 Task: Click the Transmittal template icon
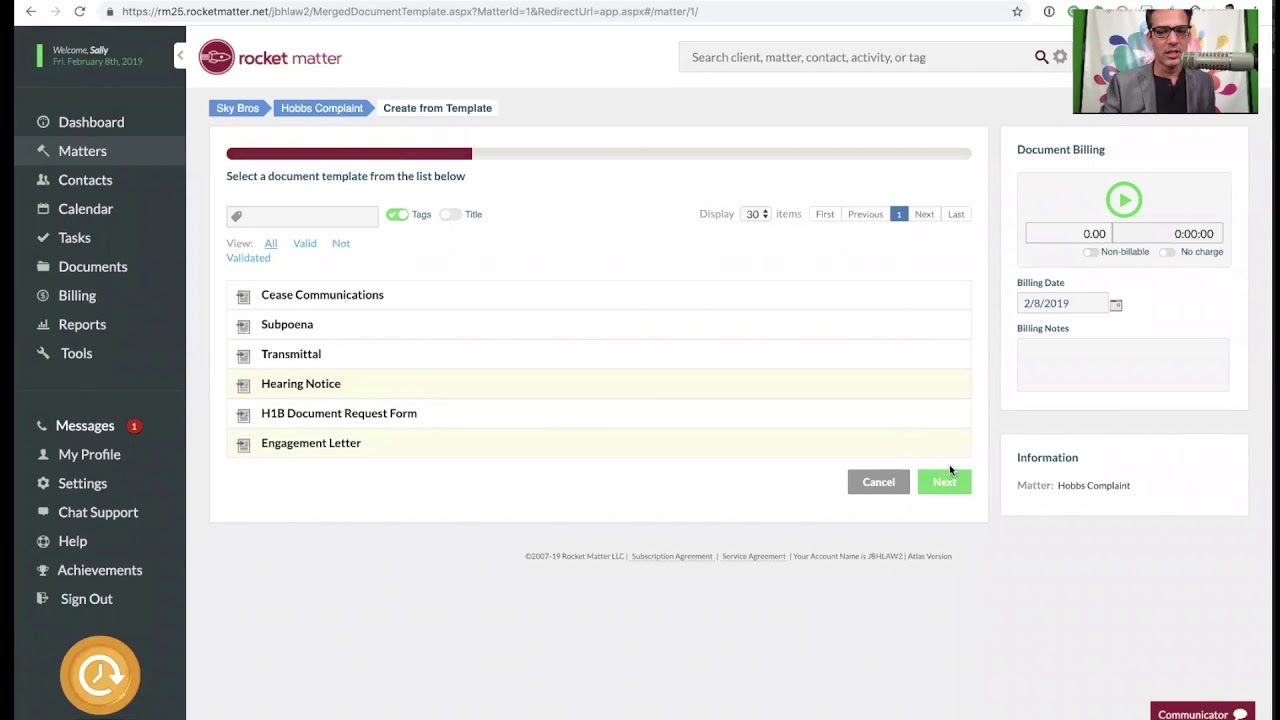point(243,355)
